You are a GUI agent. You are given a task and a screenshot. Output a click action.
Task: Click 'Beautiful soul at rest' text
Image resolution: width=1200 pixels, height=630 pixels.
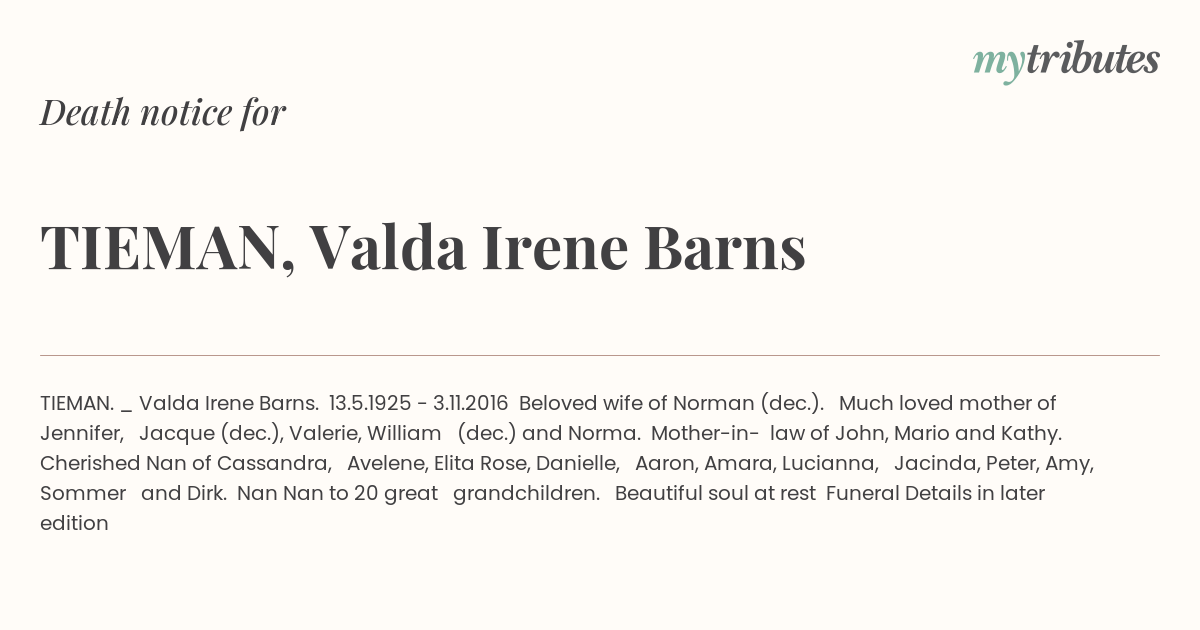[715, 494]
